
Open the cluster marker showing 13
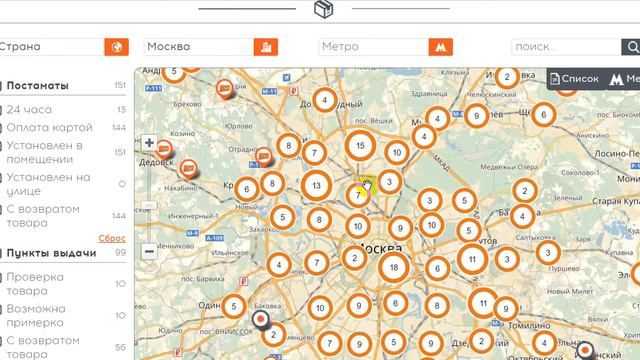(316, 186)
